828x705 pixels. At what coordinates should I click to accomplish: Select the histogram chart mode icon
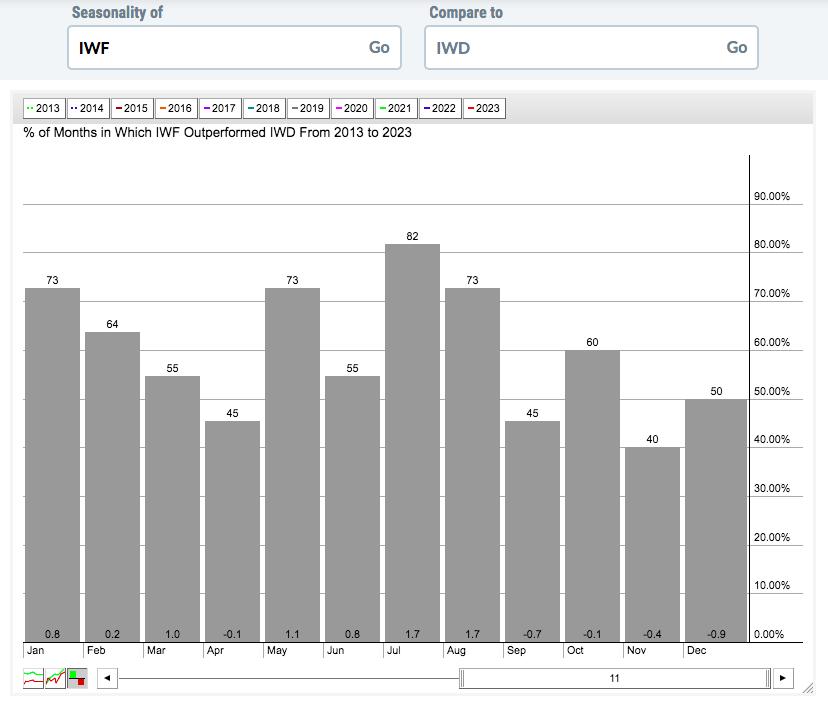77,679
